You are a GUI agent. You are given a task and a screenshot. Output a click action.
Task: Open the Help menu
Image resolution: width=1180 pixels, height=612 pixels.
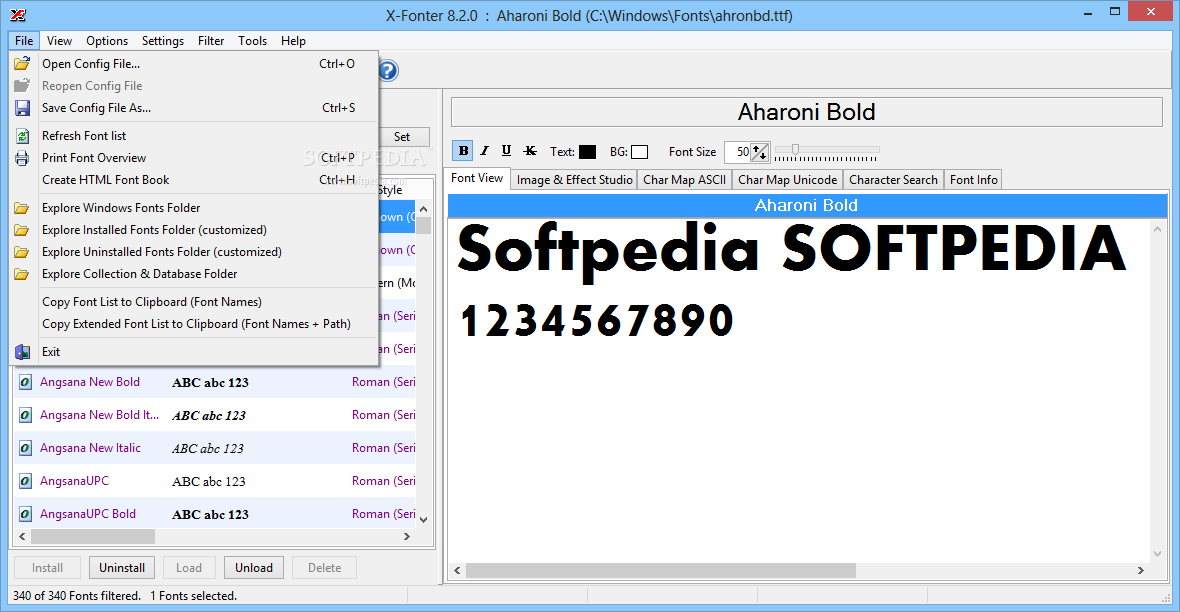[293, 41]
